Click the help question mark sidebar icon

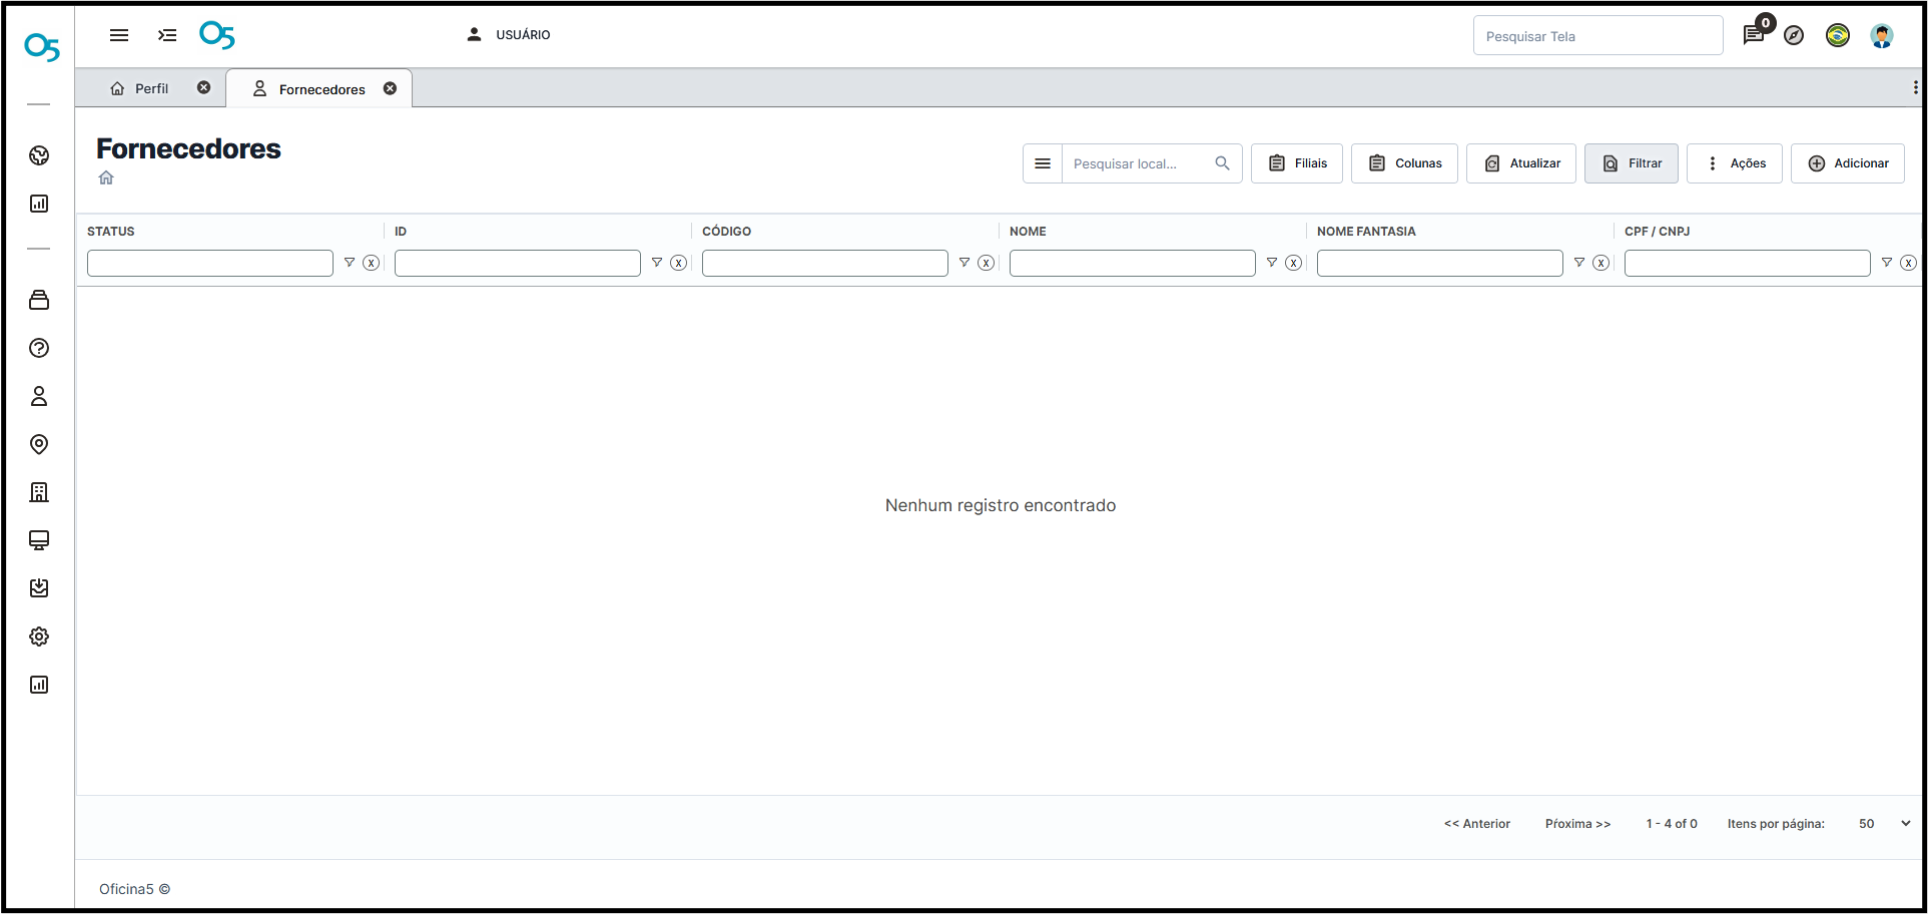[39, 348]
